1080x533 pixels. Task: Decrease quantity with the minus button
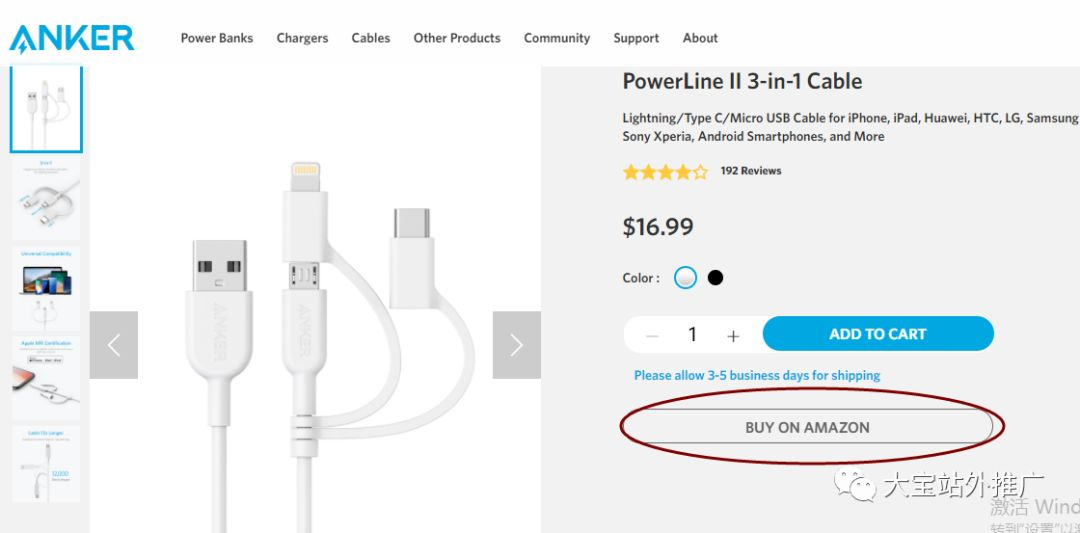652,335
